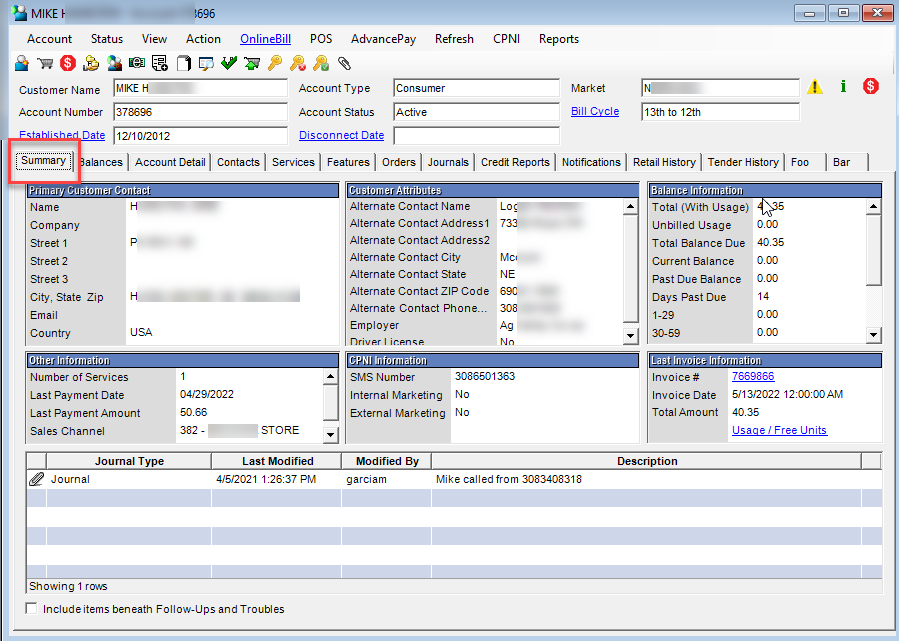Click the document with magnifier preview icon
The width and height of the screenshot is (899, 641).
click(206, 62)
